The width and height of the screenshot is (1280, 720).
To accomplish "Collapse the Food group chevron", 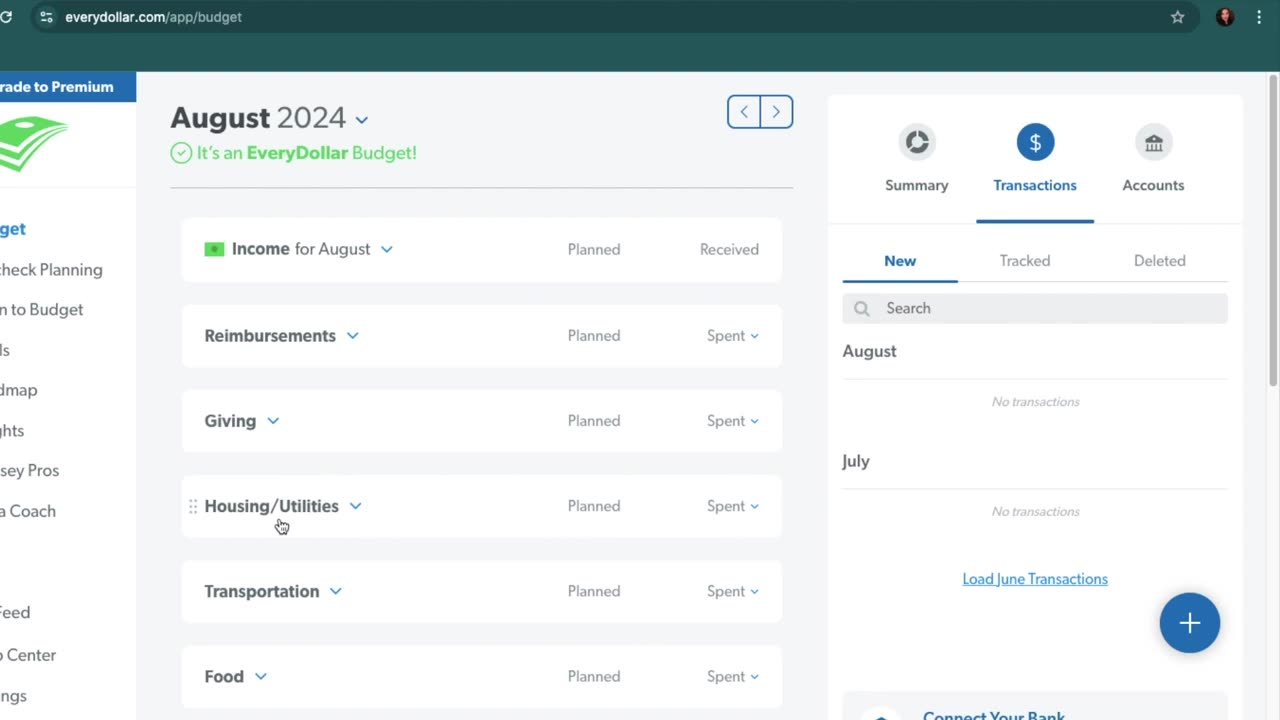I will pos(260,676).
